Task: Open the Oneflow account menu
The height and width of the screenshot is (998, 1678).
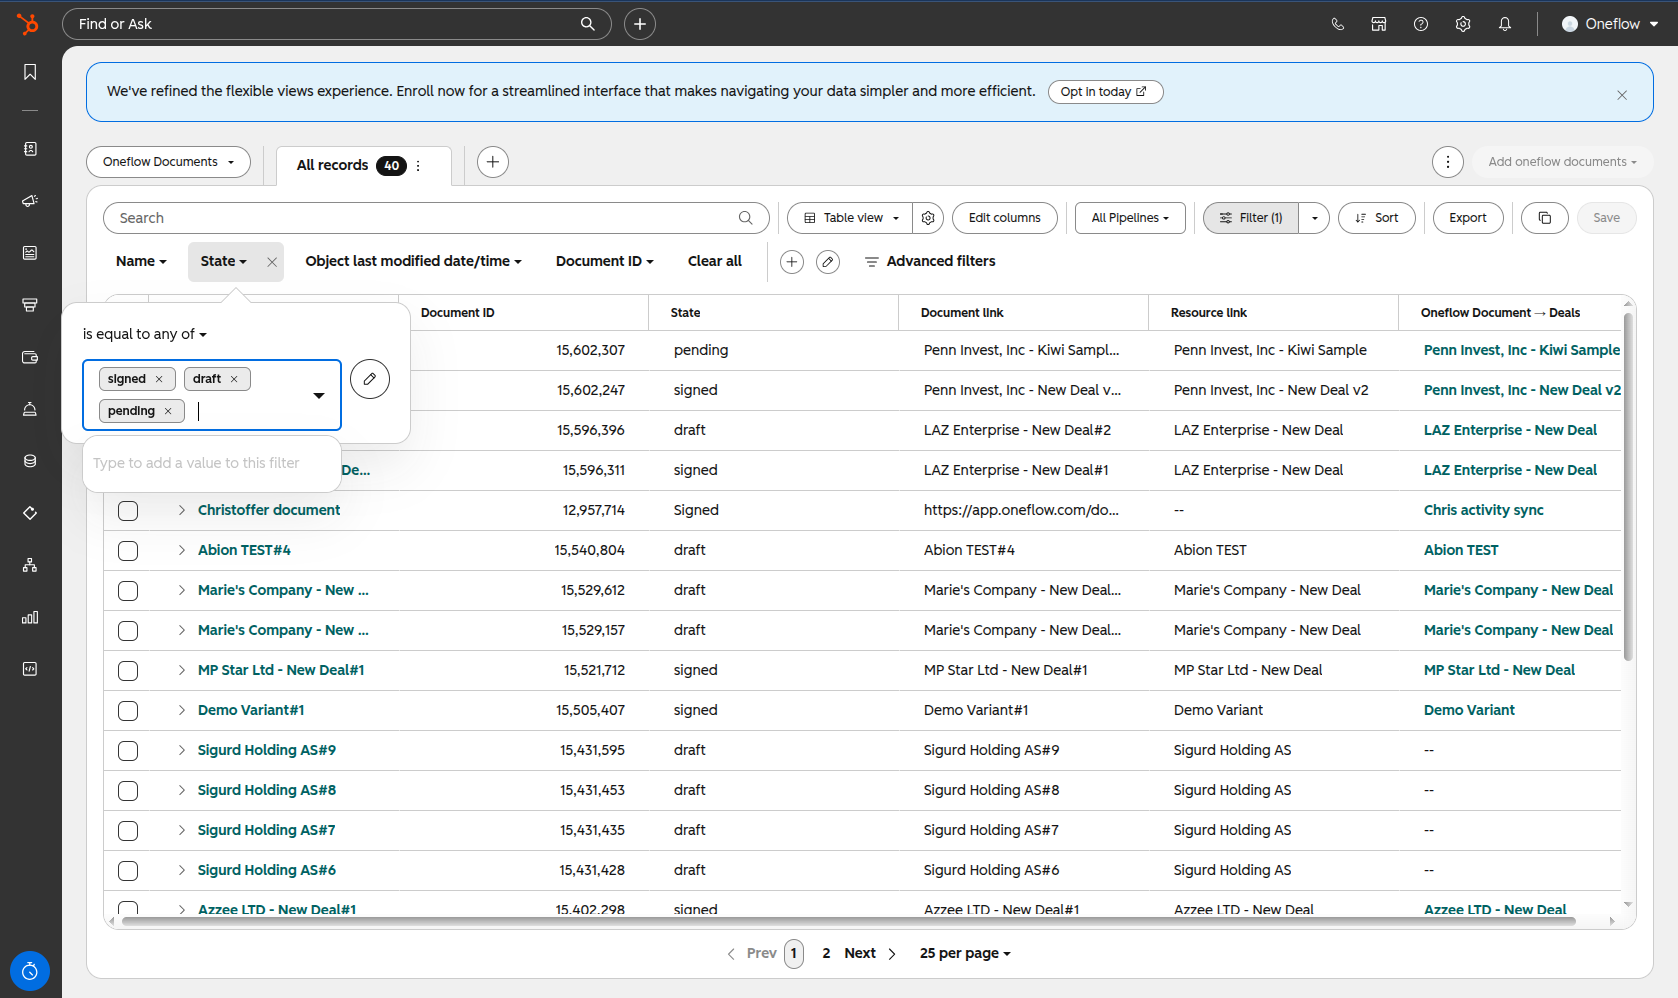Action: [x=1610, y=24]
